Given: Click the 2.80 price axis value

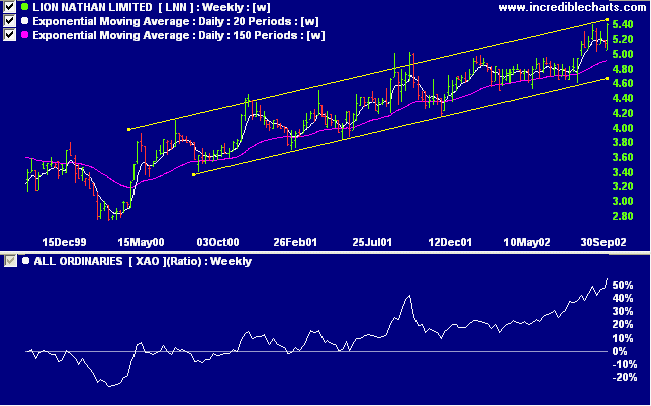Looking at the screenshot, I should pyautogui.click(x=623, y=216).
